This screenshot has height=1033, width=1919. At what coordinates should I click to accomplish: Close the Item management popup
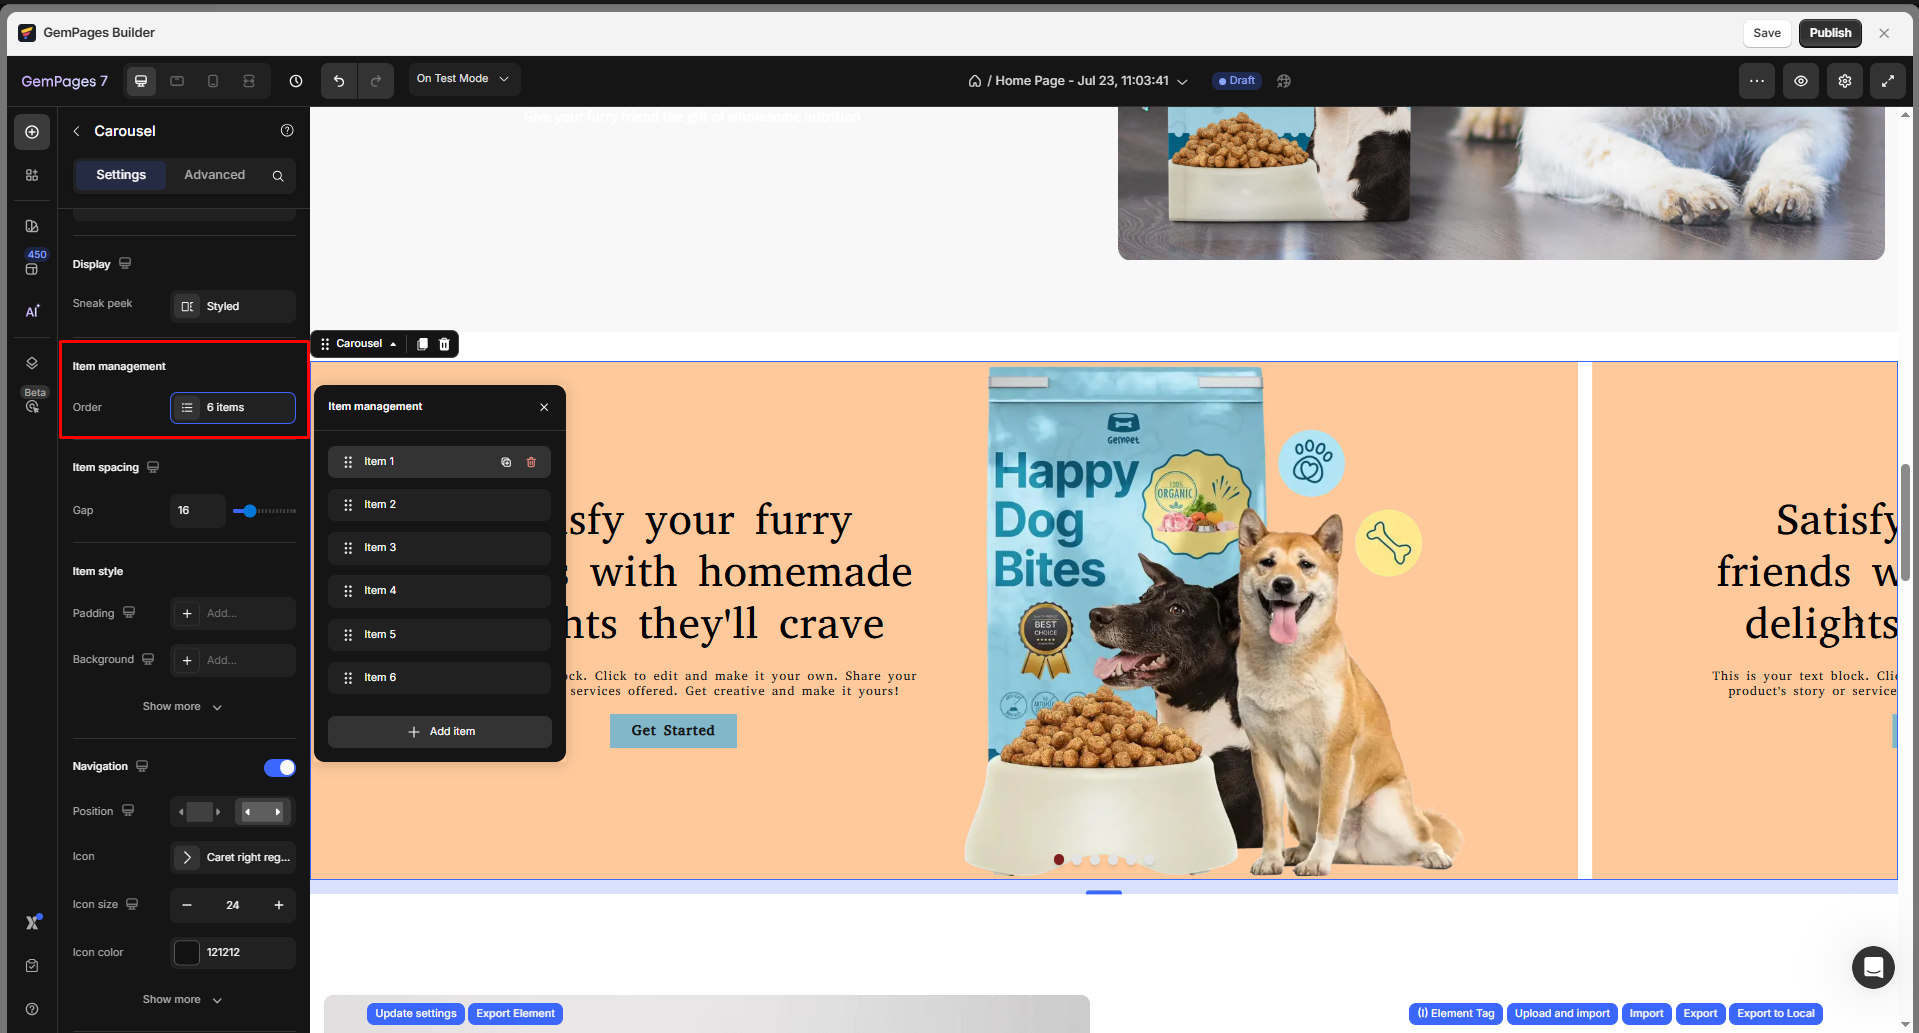click(544, 407)
